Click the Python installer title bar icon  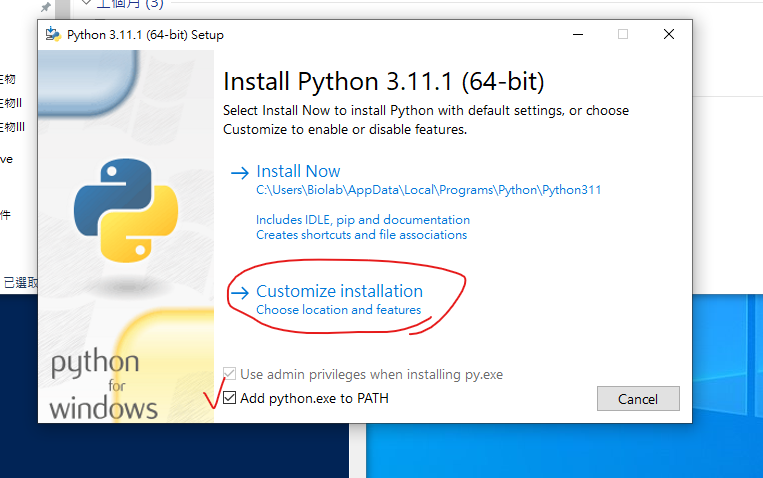coord(53,35)
